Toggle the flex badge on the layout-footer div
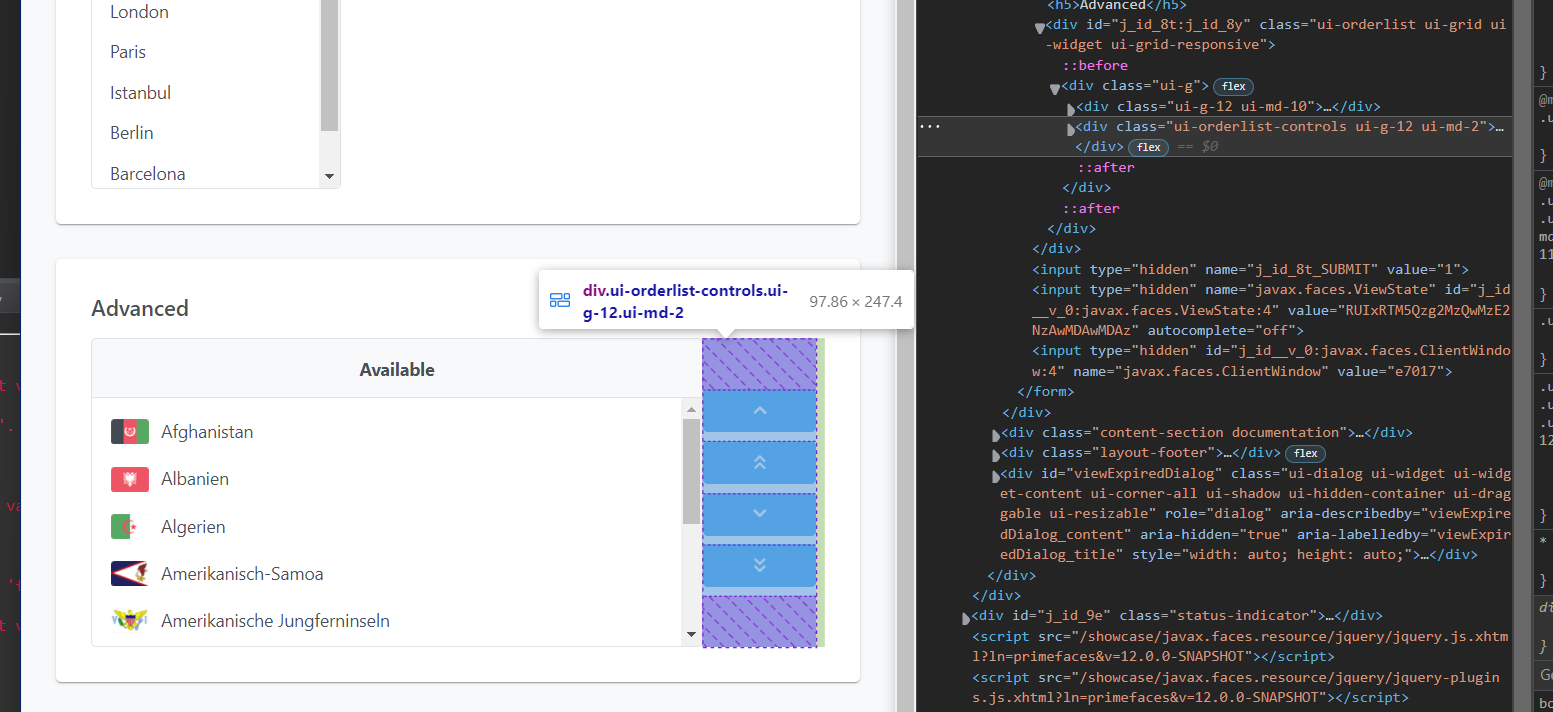 pyautogui.click(x=1305, y=453)
